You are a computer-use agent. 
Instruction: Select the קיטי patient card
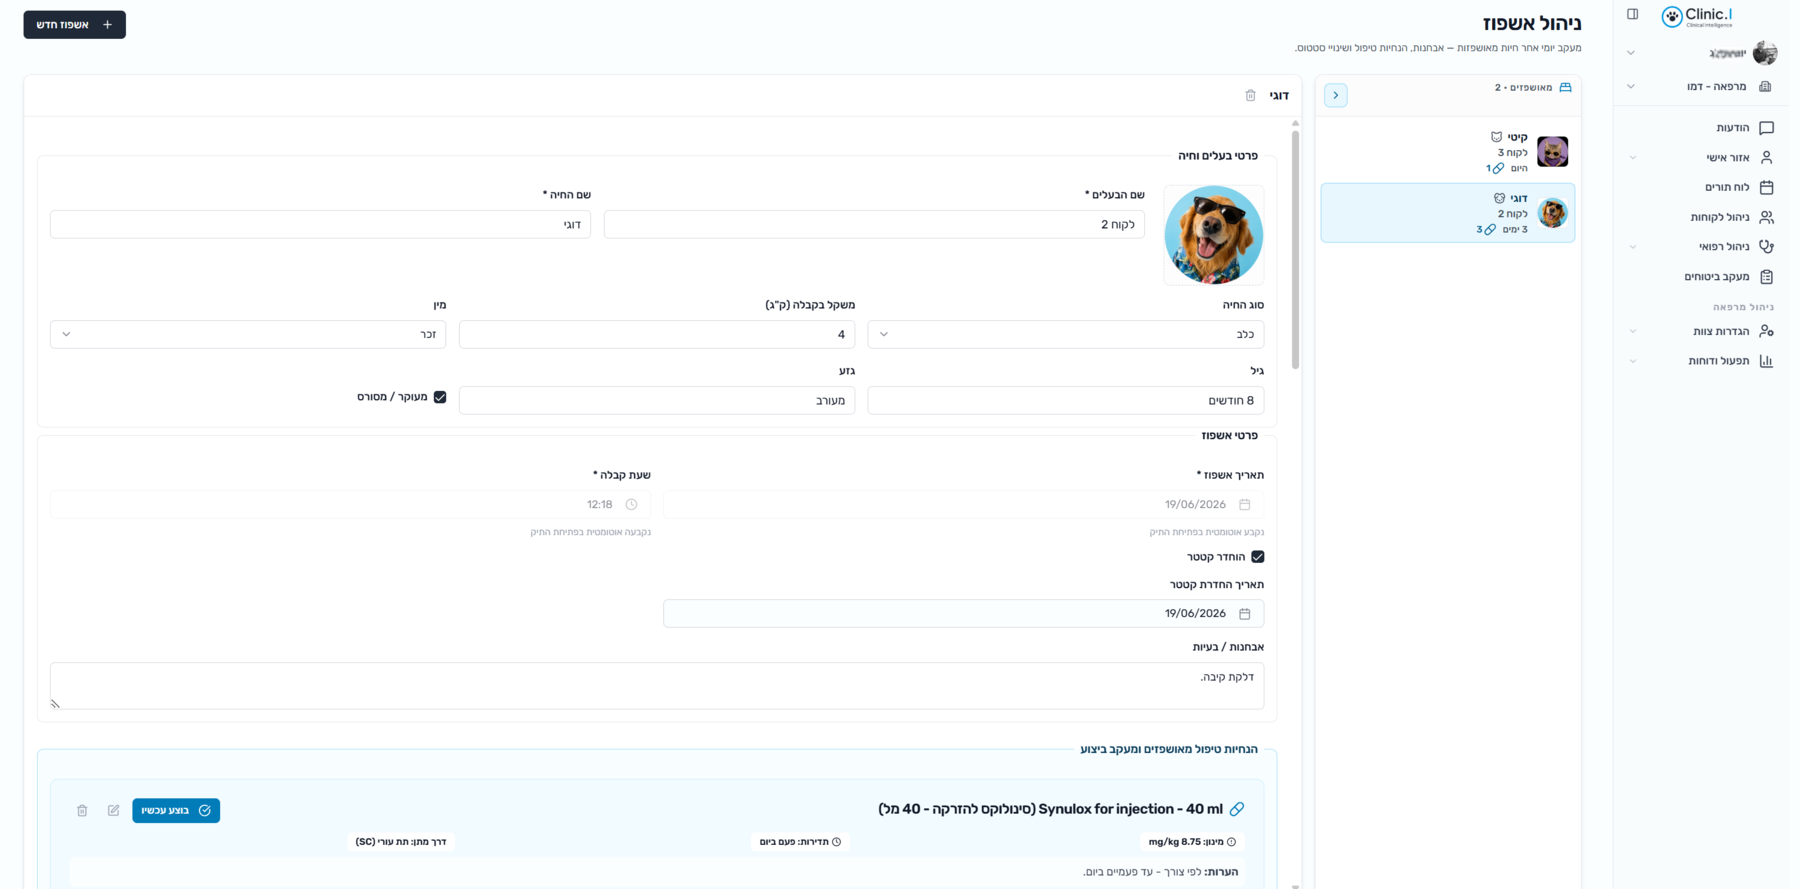pyautogui.click(x=1448, y=152)
